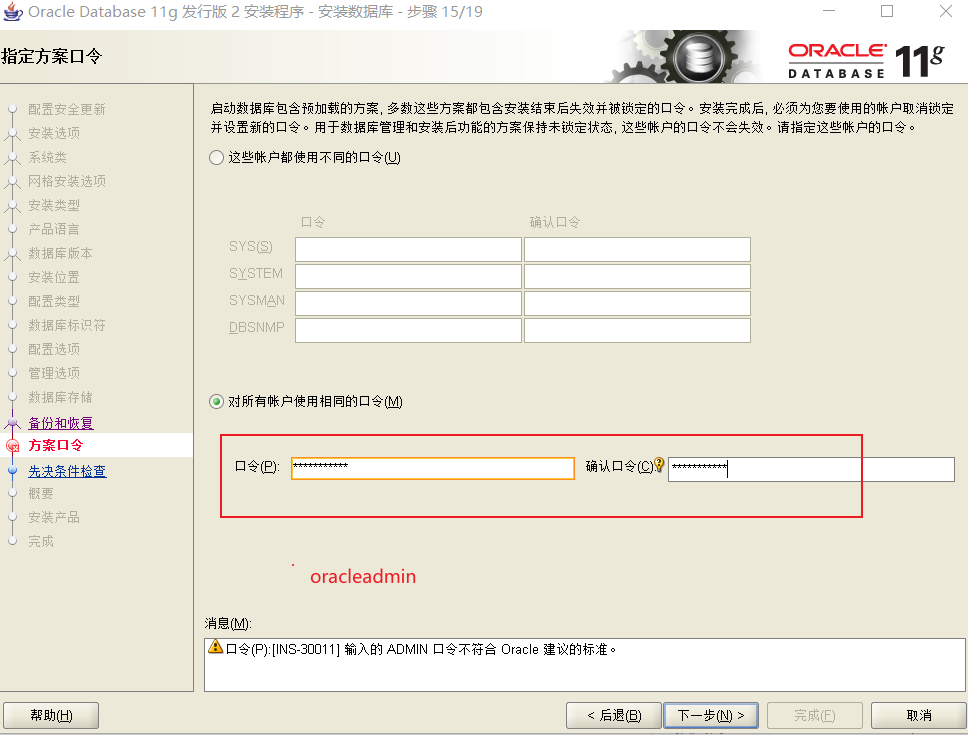Viewport: 968px width, 735px height.
Task: Click the SYSTEM password field
Action: 408,276
